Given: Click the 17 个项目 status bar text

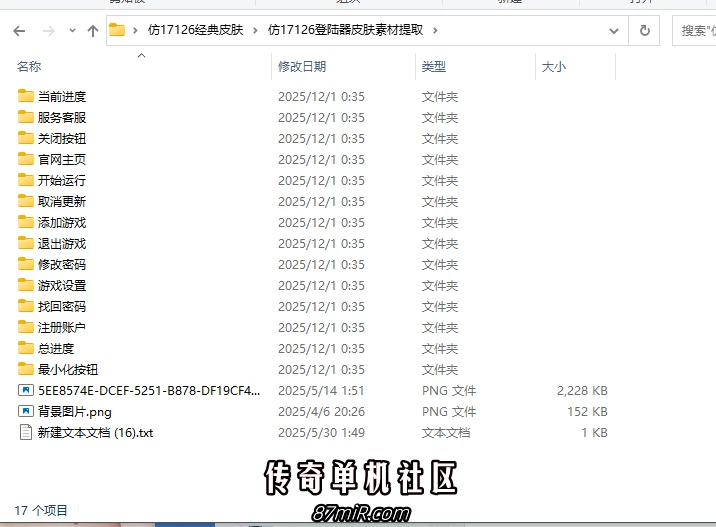Looking at the screenshot, I should pyautogui.click(x=41, y=510).
